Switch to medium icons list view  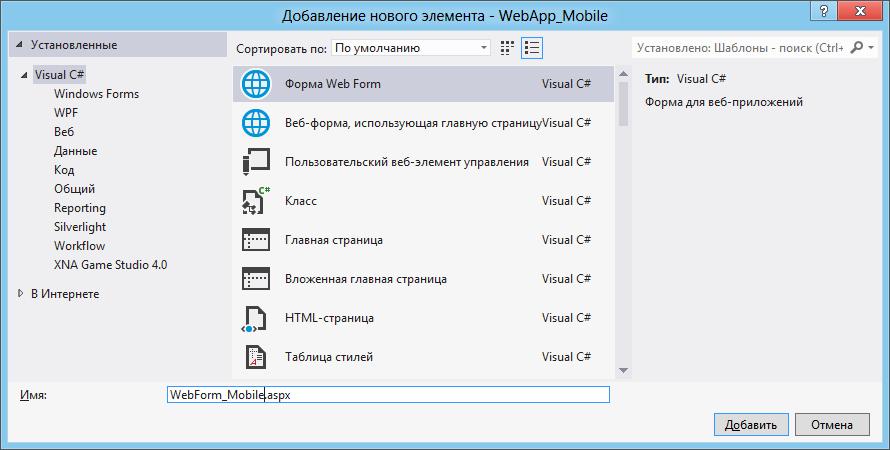[532, 47]
